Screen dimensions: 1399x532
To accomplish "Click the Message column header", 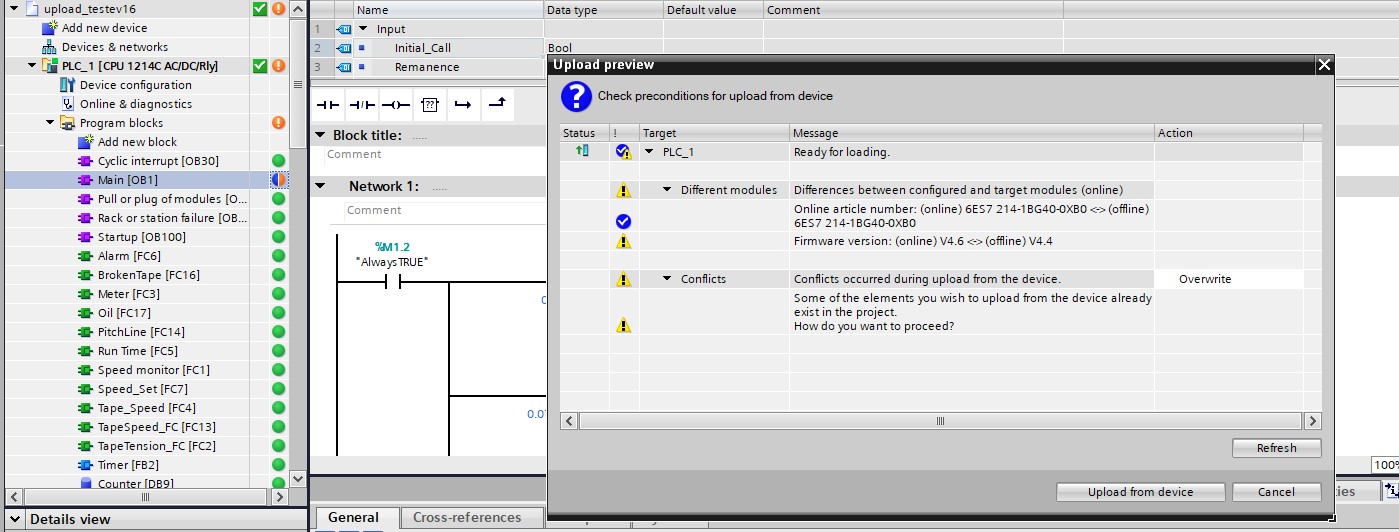I will click(x=971, y=133).
